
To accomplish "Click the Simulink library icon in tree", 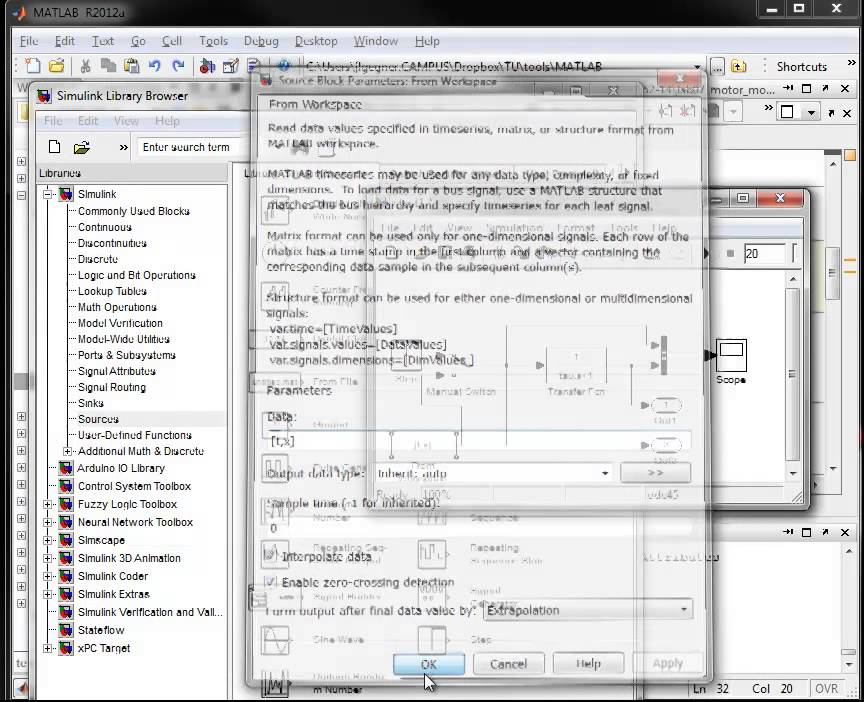I will pos(66,194).
